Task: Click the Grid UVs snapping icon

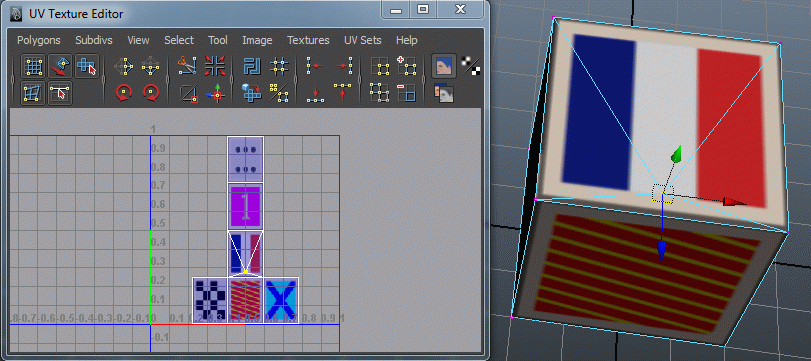Action: pos(279,66)
